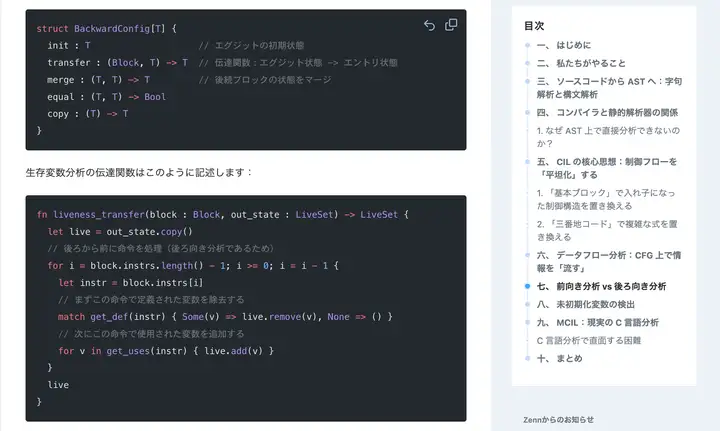Click comment 後ろから前に命令を処理
This screenshot has width=720, height=431.
[161, 248]
